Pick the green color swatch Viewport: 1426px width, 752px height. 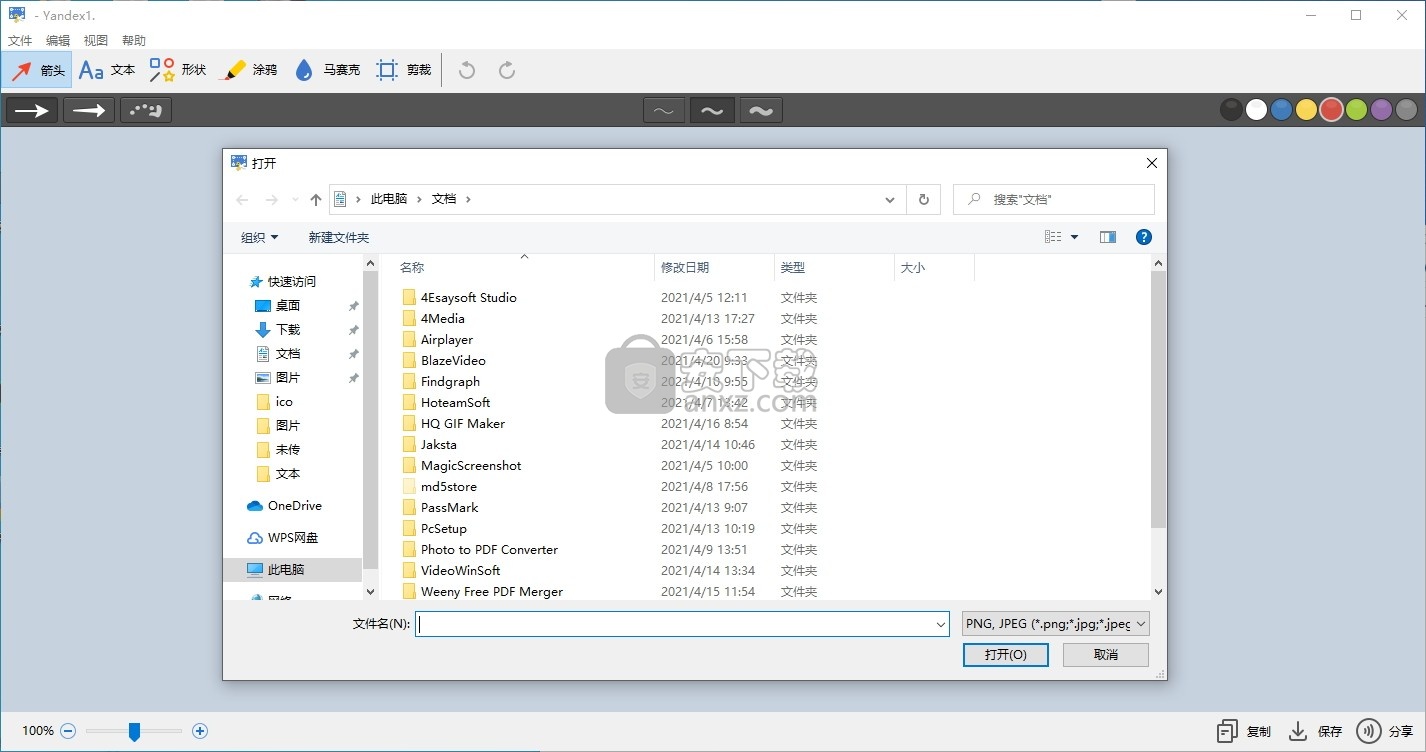(x=1356, y=110)
